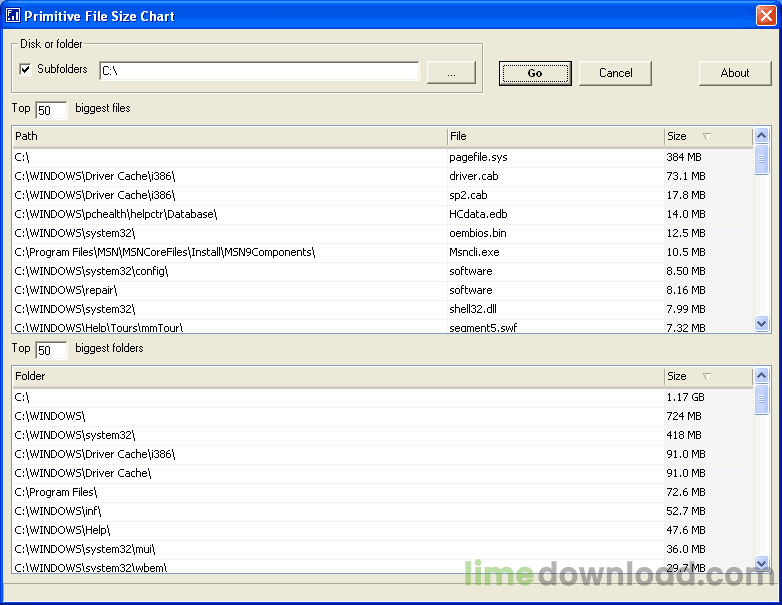
Task: Select the Msncli.exe file row
Action: click(383, 252)
